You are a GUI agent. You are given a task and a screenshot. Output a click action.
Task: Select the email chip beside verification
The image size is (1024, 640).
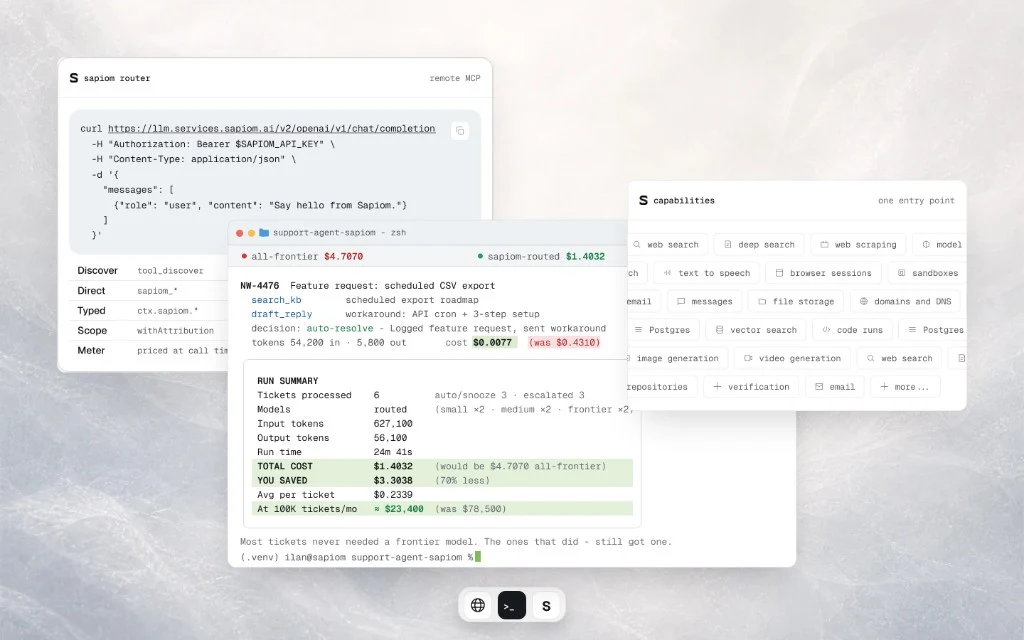tap(834, 387)
